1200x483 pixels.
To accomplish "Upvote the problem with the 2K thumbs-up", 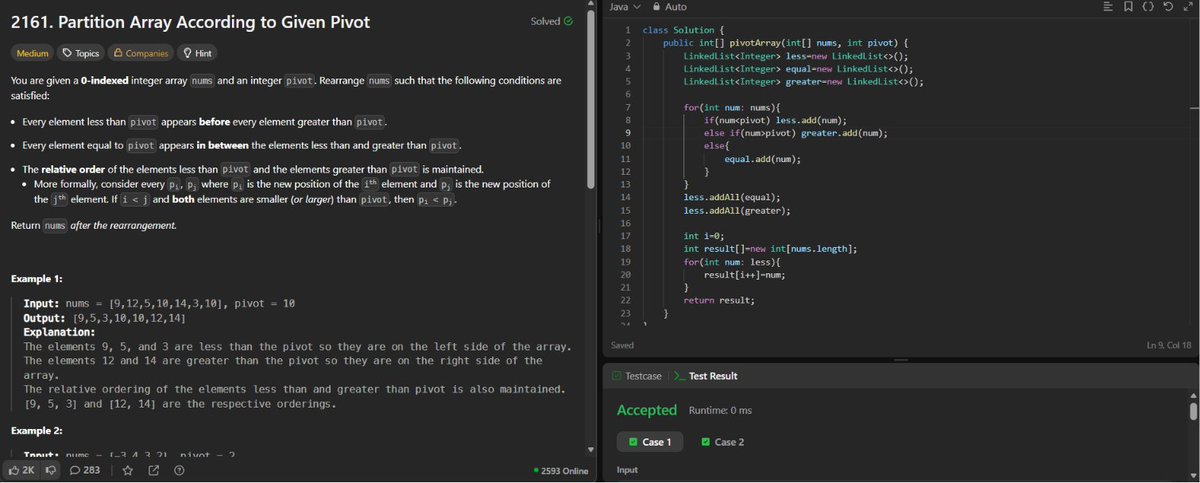I will (22, 470).
